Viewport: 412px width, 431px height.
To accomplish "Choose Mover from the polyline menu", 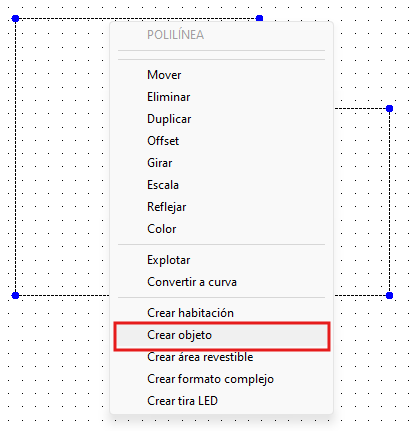I will click(x=221, y=75).
